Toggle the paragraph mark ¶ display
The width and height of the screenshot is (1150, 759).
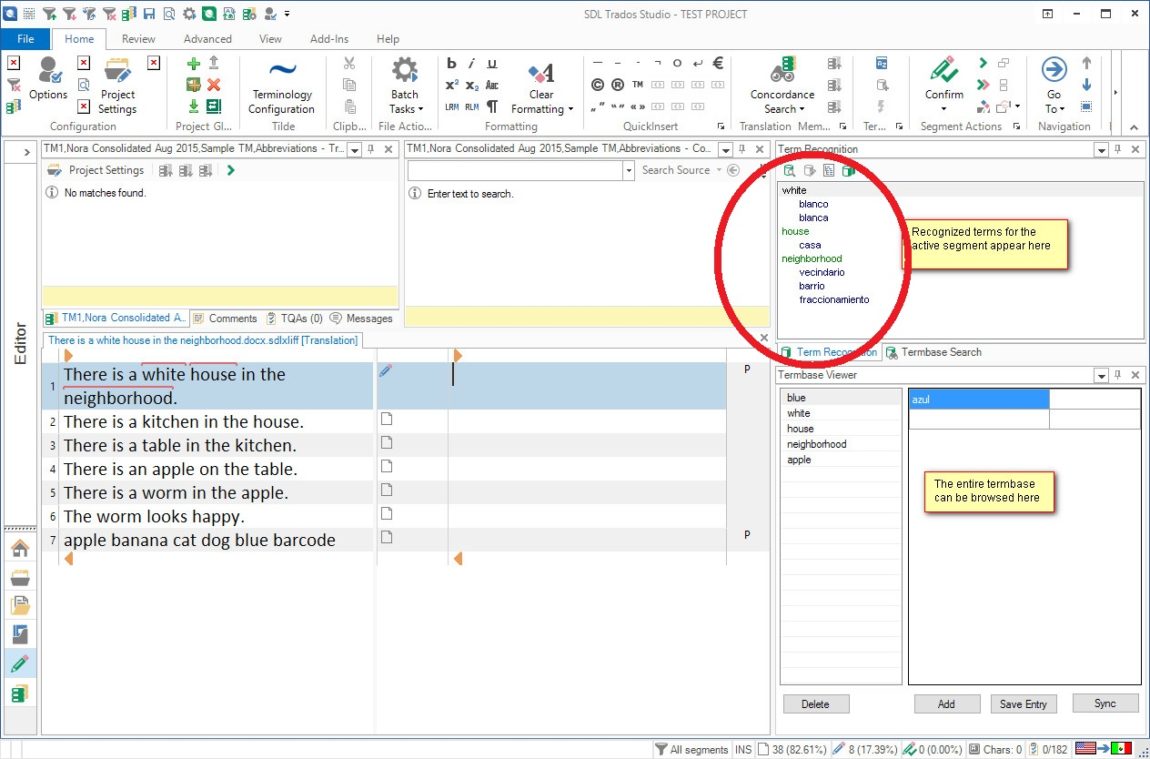click(492, 107)
